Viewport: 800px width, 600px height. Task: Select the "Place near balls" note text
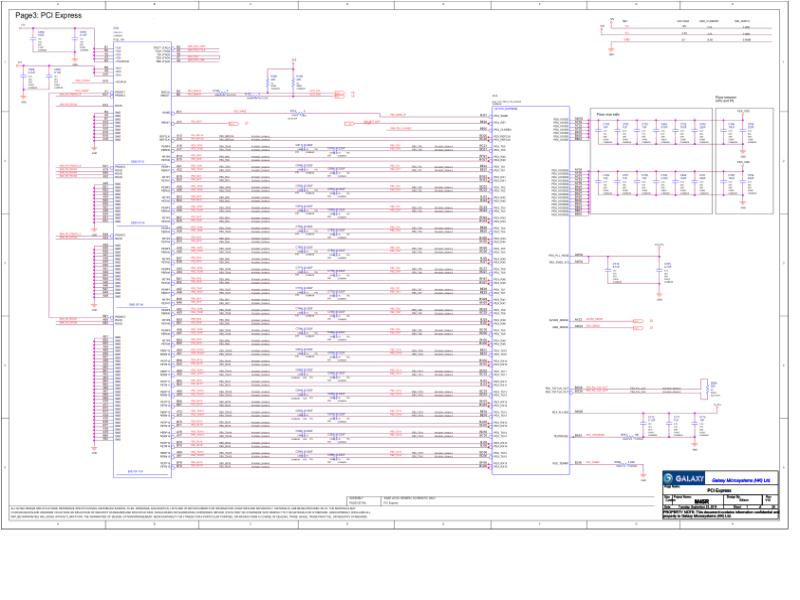click(x=608, y=115)
